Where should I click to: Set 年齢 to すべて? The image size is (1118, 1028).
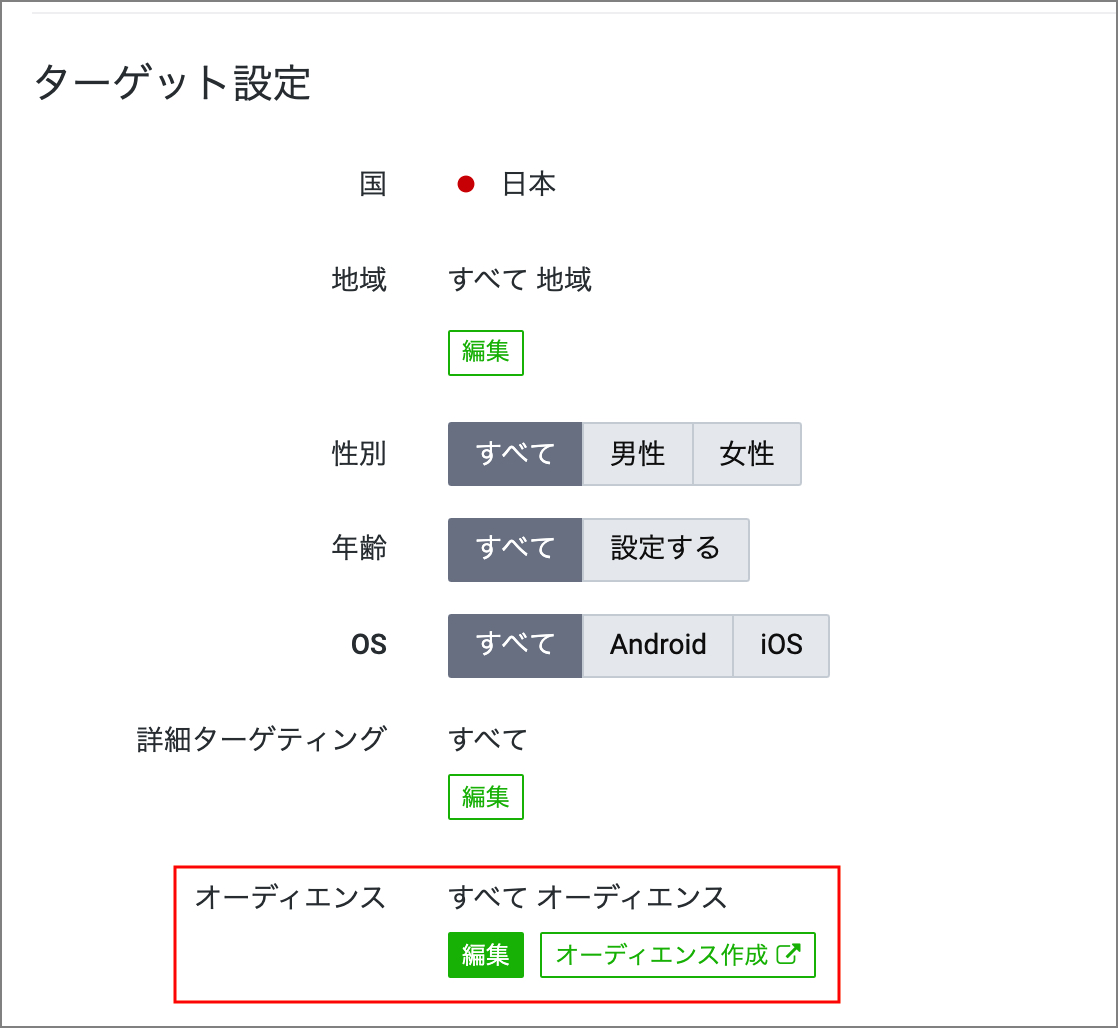pos(515,549)
